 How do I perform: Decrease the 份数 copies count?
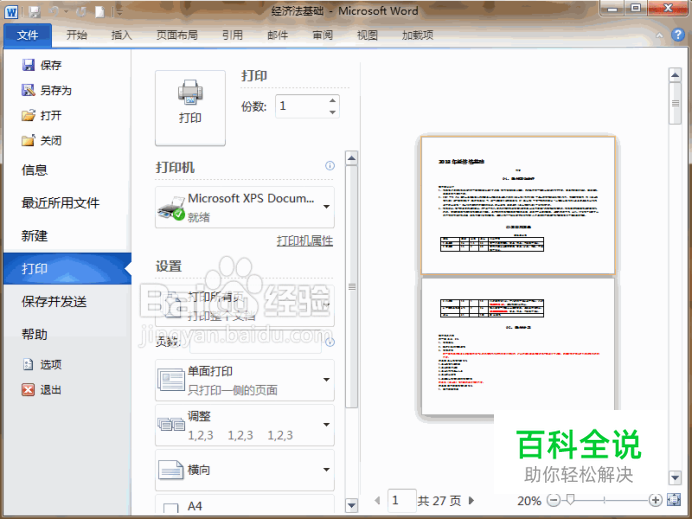coord(332,112)
